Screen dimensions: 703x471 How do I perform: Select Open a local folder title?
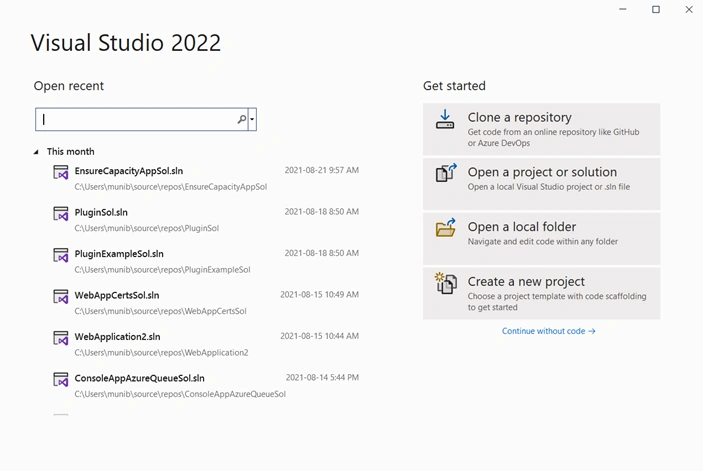(x=522, y=227)
